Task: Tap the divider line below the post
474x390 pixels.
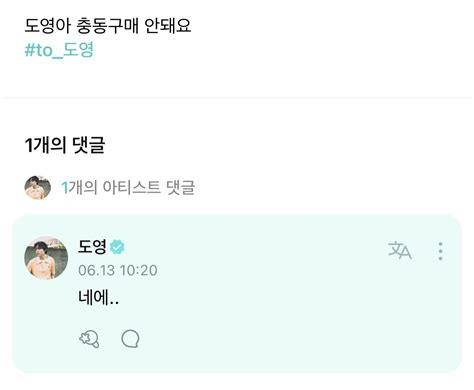Action: pyautogui.click(x=237, y=98)
